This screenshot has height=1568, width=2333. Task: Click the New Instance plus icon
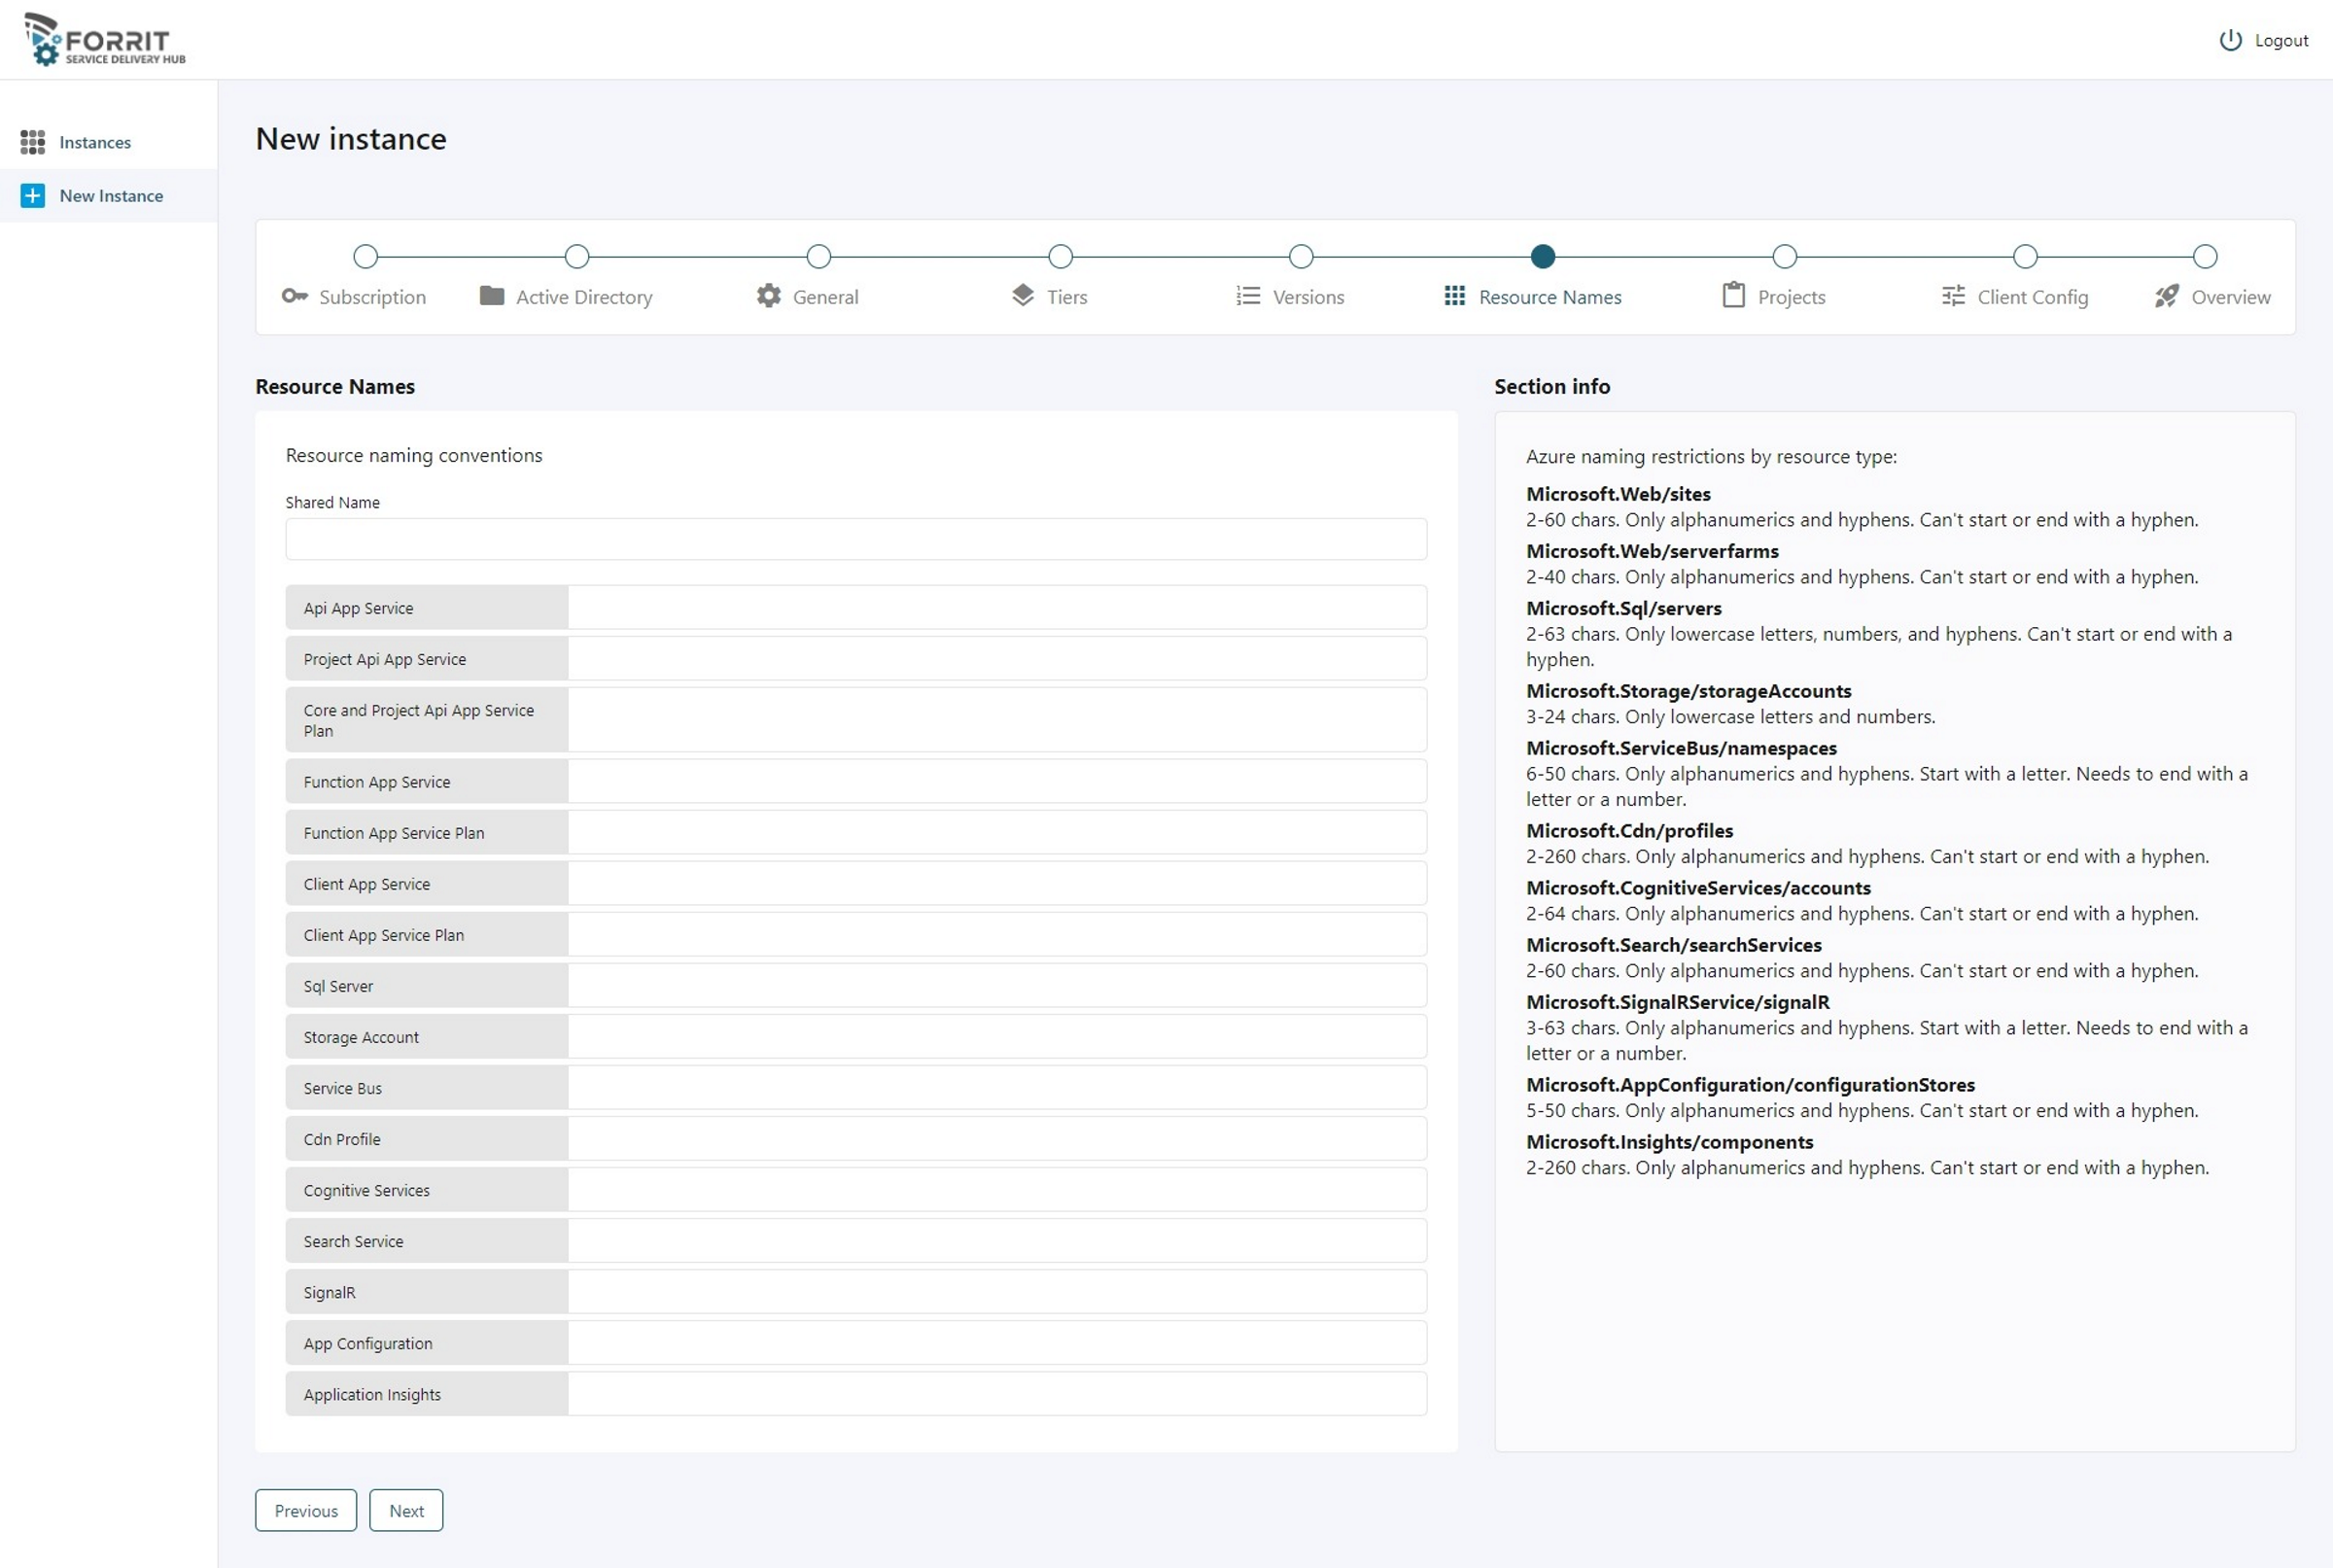tap(33, 196)
